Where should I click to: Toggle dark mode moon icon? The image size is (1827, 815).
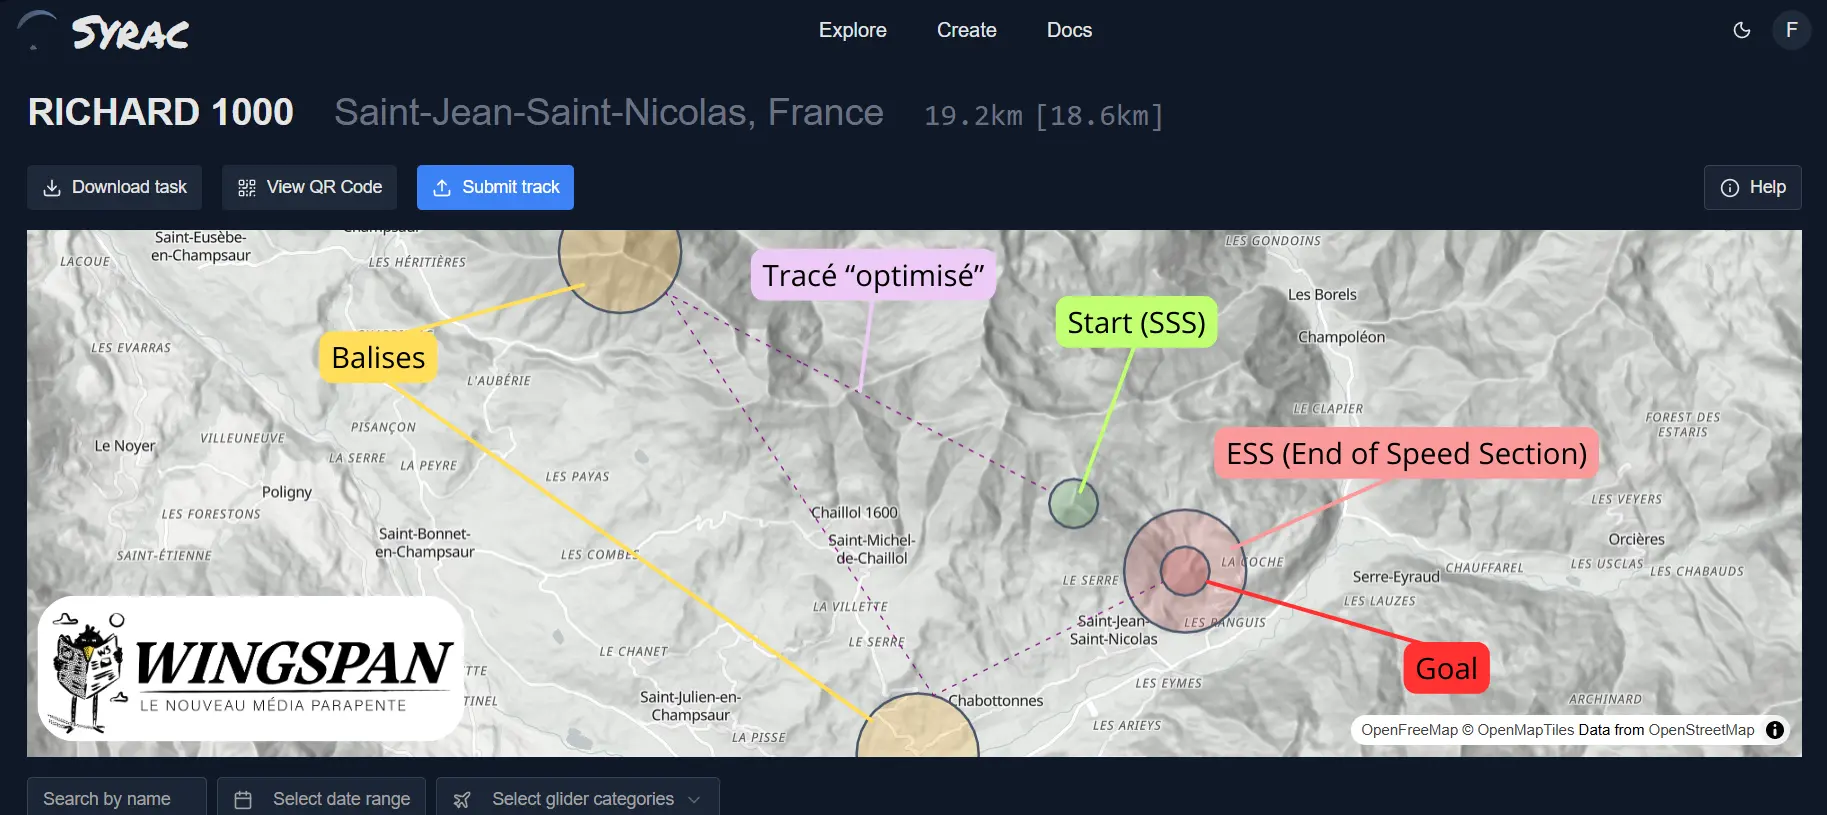(x=1741, y=30)
